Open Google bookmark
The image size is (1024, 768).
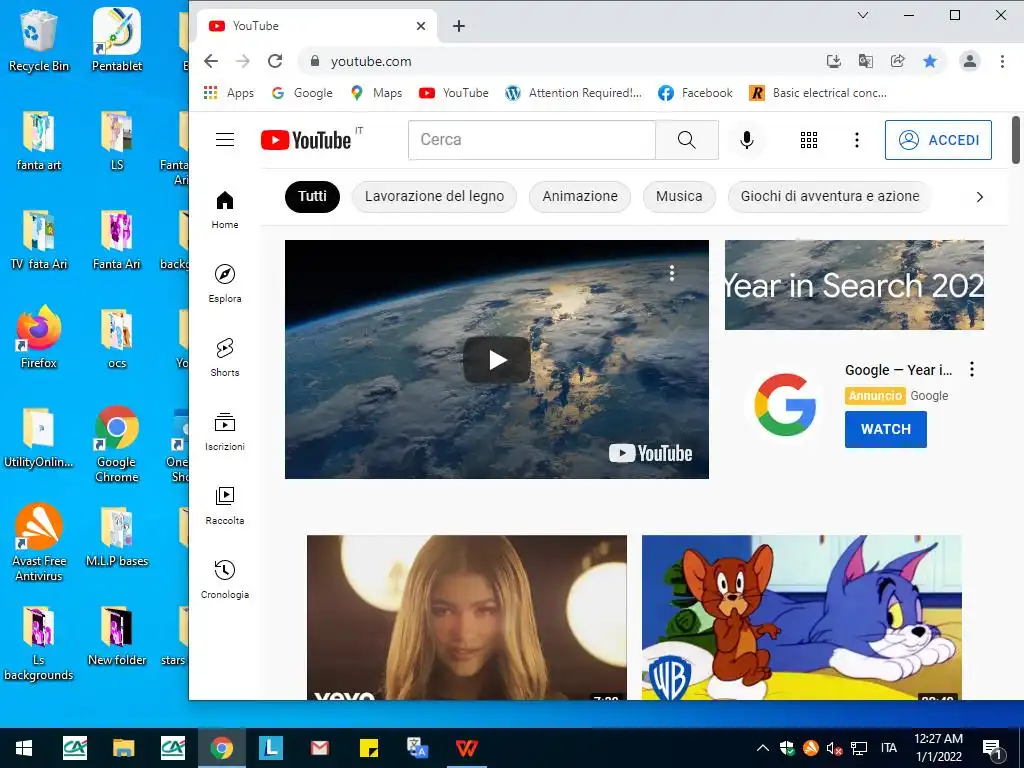[x=302, y=93]
